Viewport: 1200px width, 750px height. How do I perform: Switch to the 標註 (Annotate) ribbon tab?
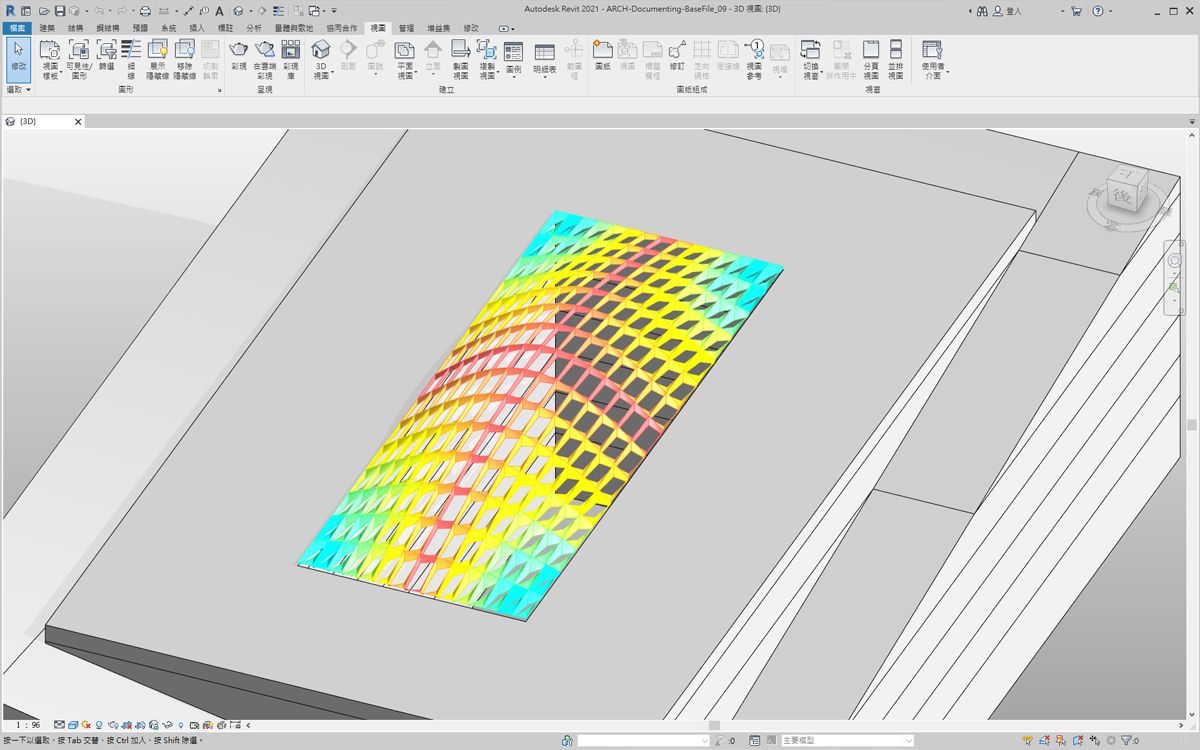[225, 28]
